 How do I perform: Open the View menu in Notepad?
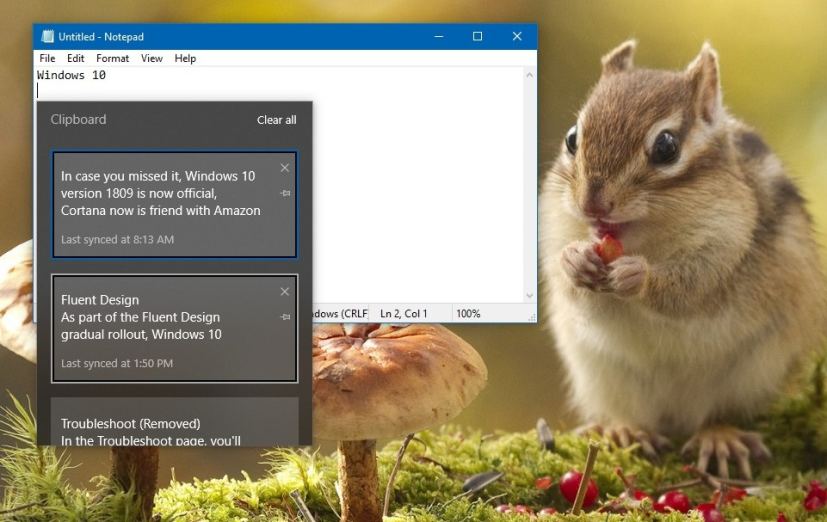point(152,59)
